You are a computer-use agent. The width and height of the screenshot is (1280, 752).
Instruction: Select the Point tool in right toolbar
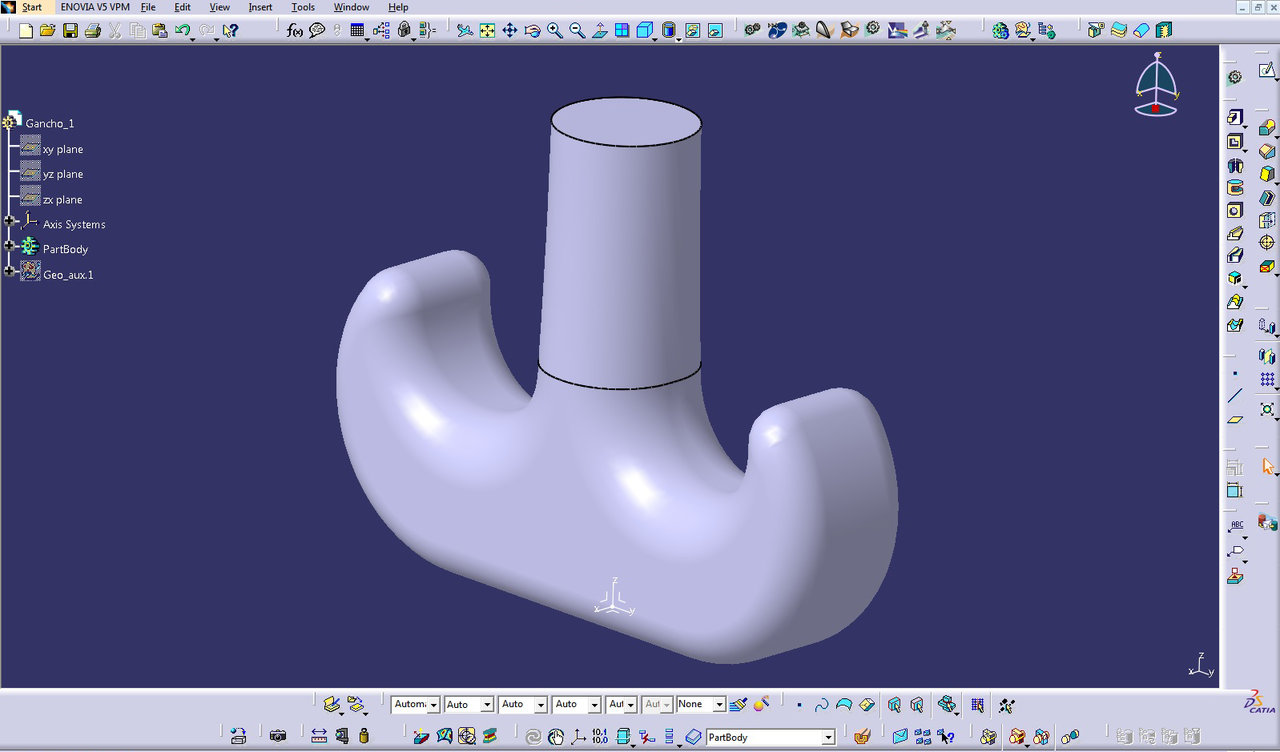(x=1235, y=372)
